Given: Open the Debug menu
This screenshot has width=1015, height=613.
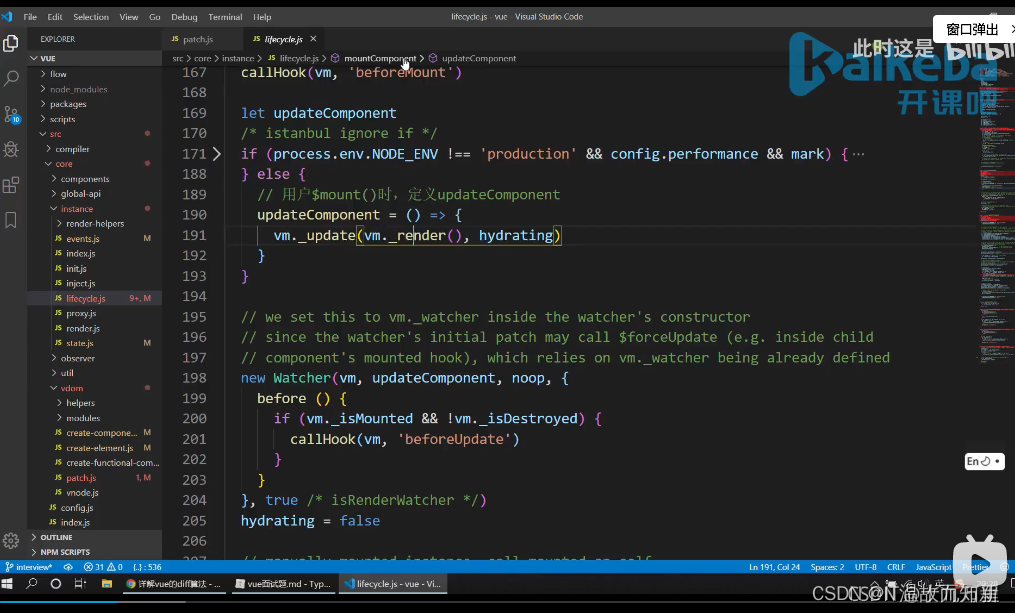Looking at the screenshot, I should tap(184, 17).
